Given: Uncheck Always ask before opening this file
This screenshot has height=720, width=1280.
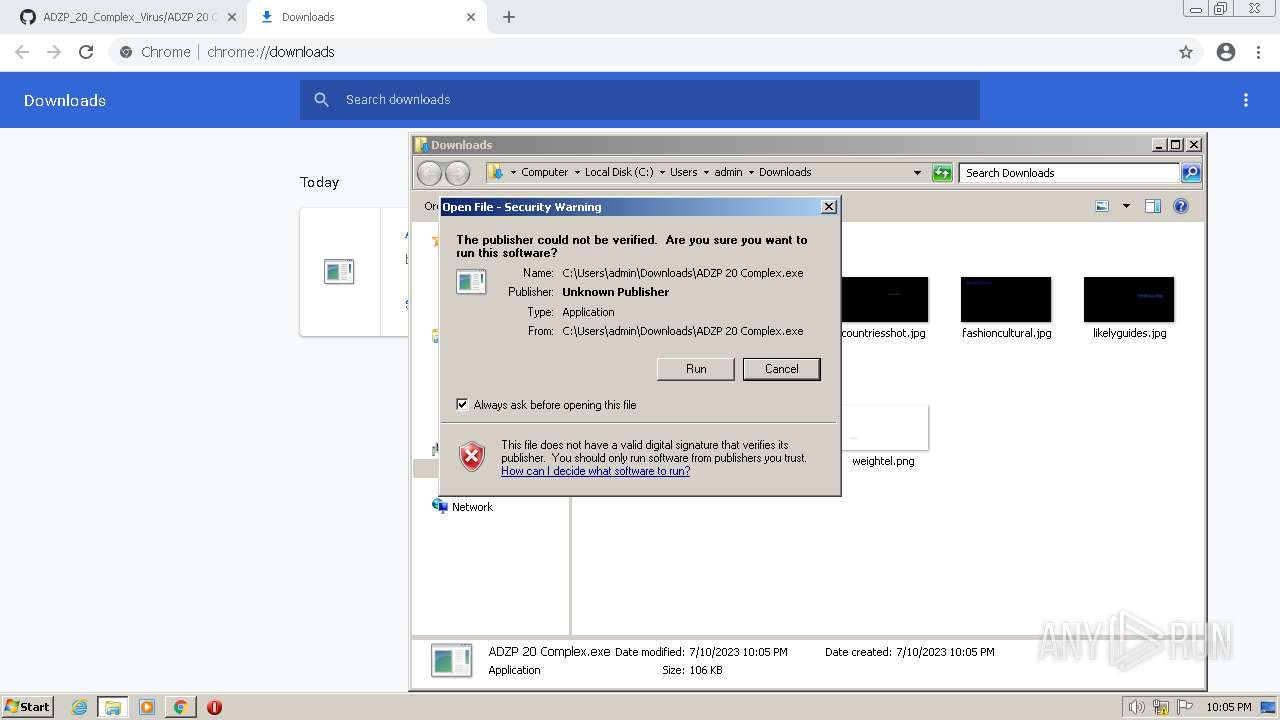Looking at the screenshot, I should coord(462,405).
